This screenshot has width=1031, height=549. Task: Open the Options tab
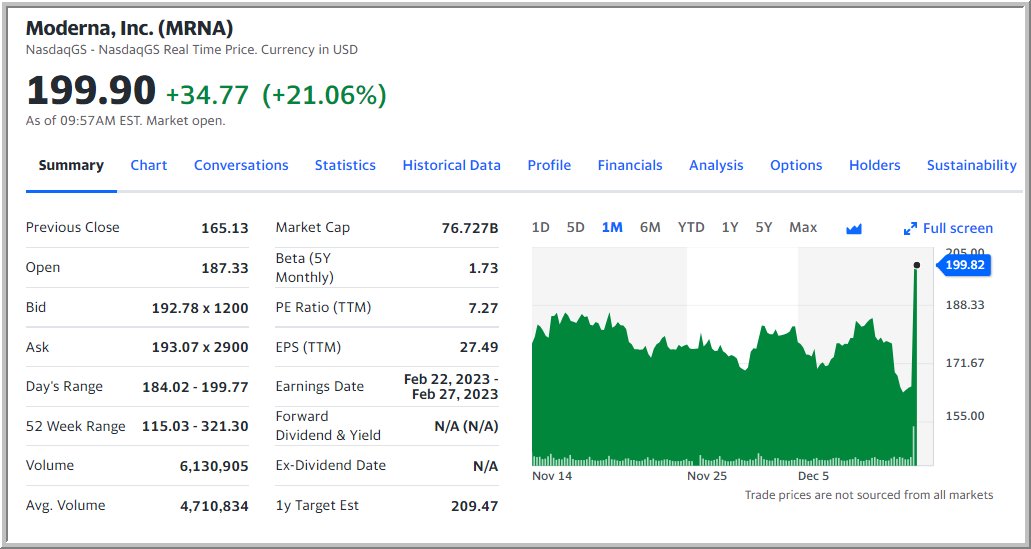click(796, 166)
